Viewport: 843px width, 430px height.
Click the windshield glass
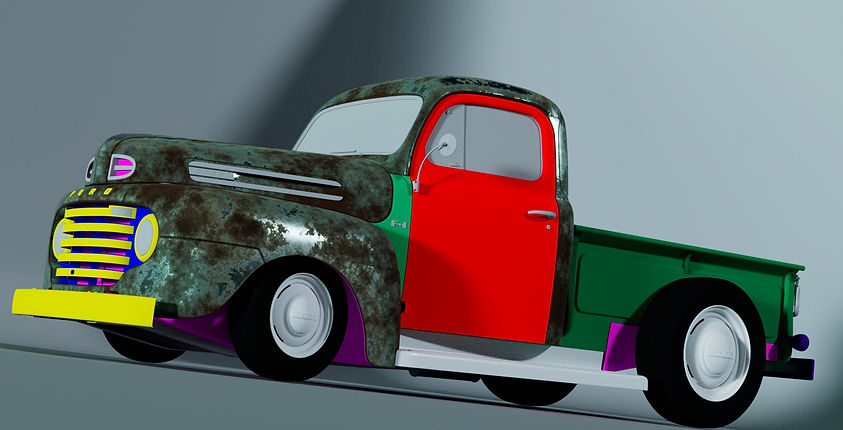click(359, 126)
